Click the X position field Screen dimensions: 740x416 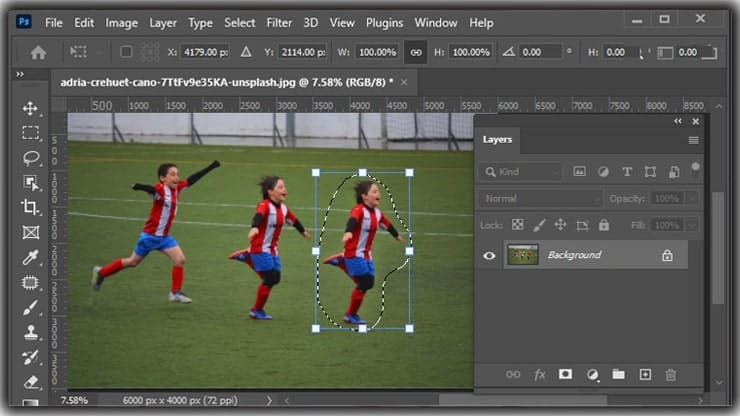point(205,52)
